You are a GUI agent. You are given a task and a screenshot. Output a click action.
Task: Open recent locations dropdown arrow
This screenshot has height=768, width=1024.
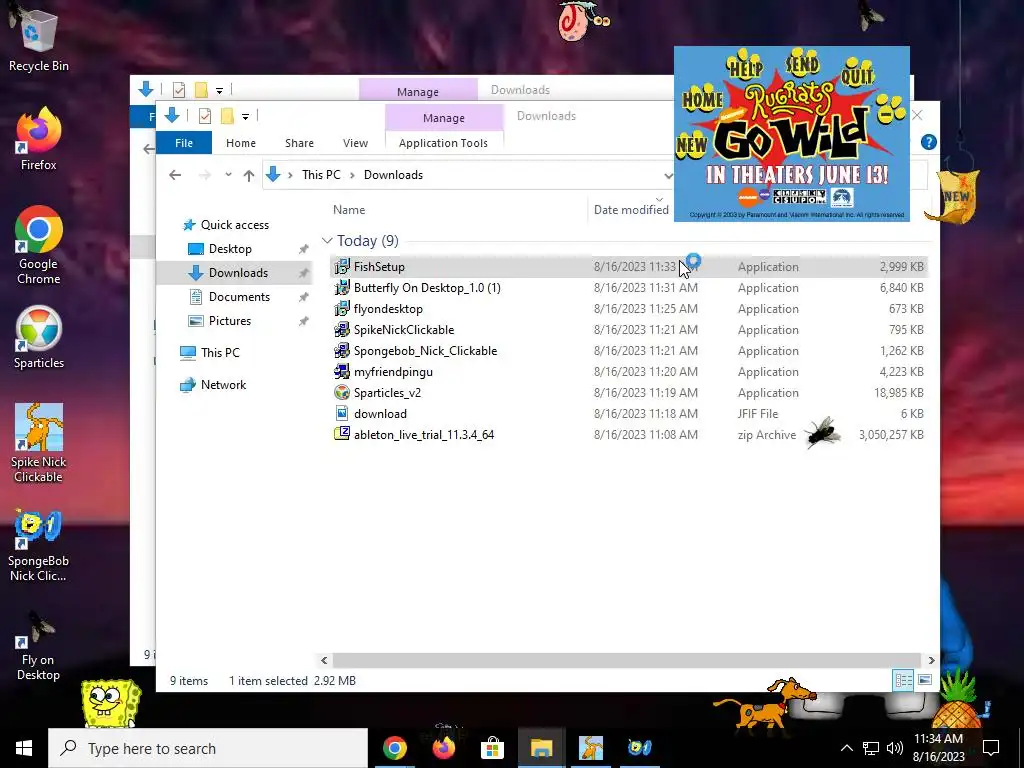(x=228, y=175)
